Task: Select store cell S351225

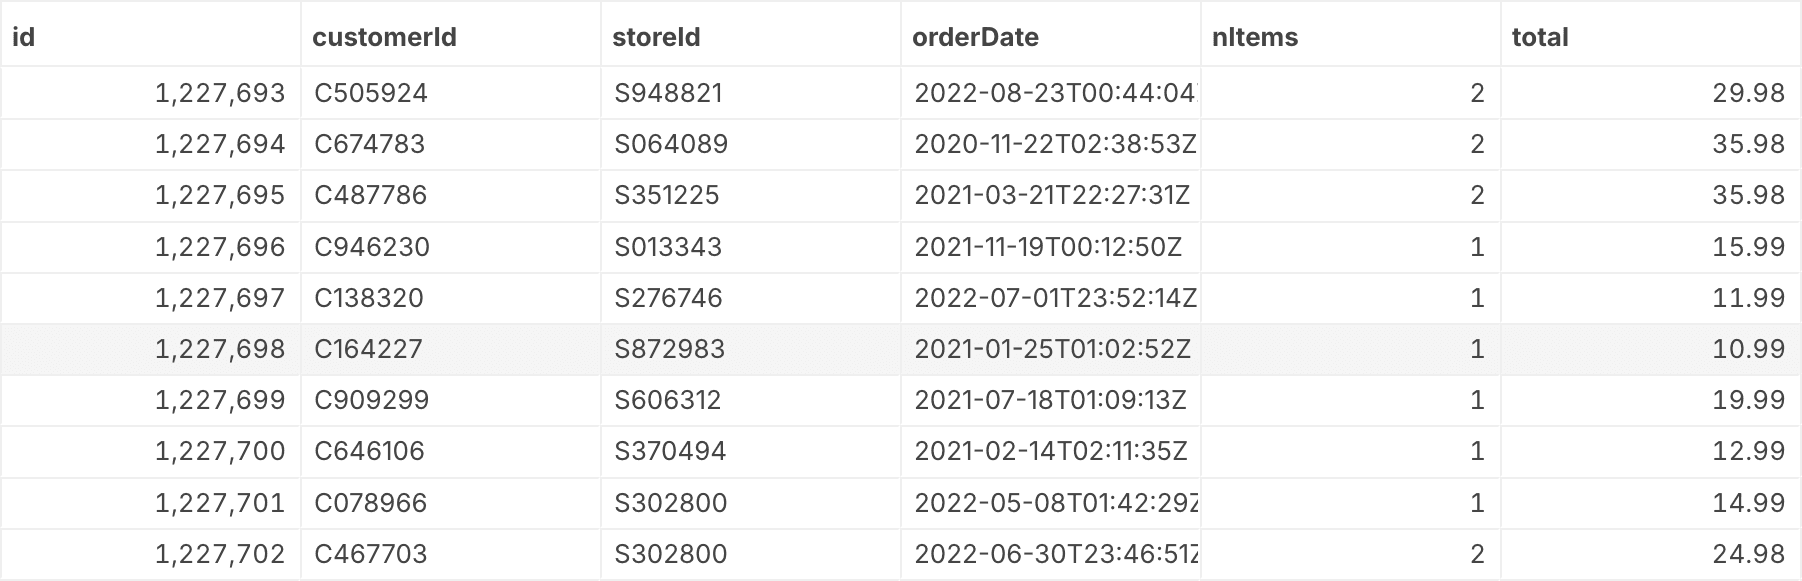Action: coord(667,195)
